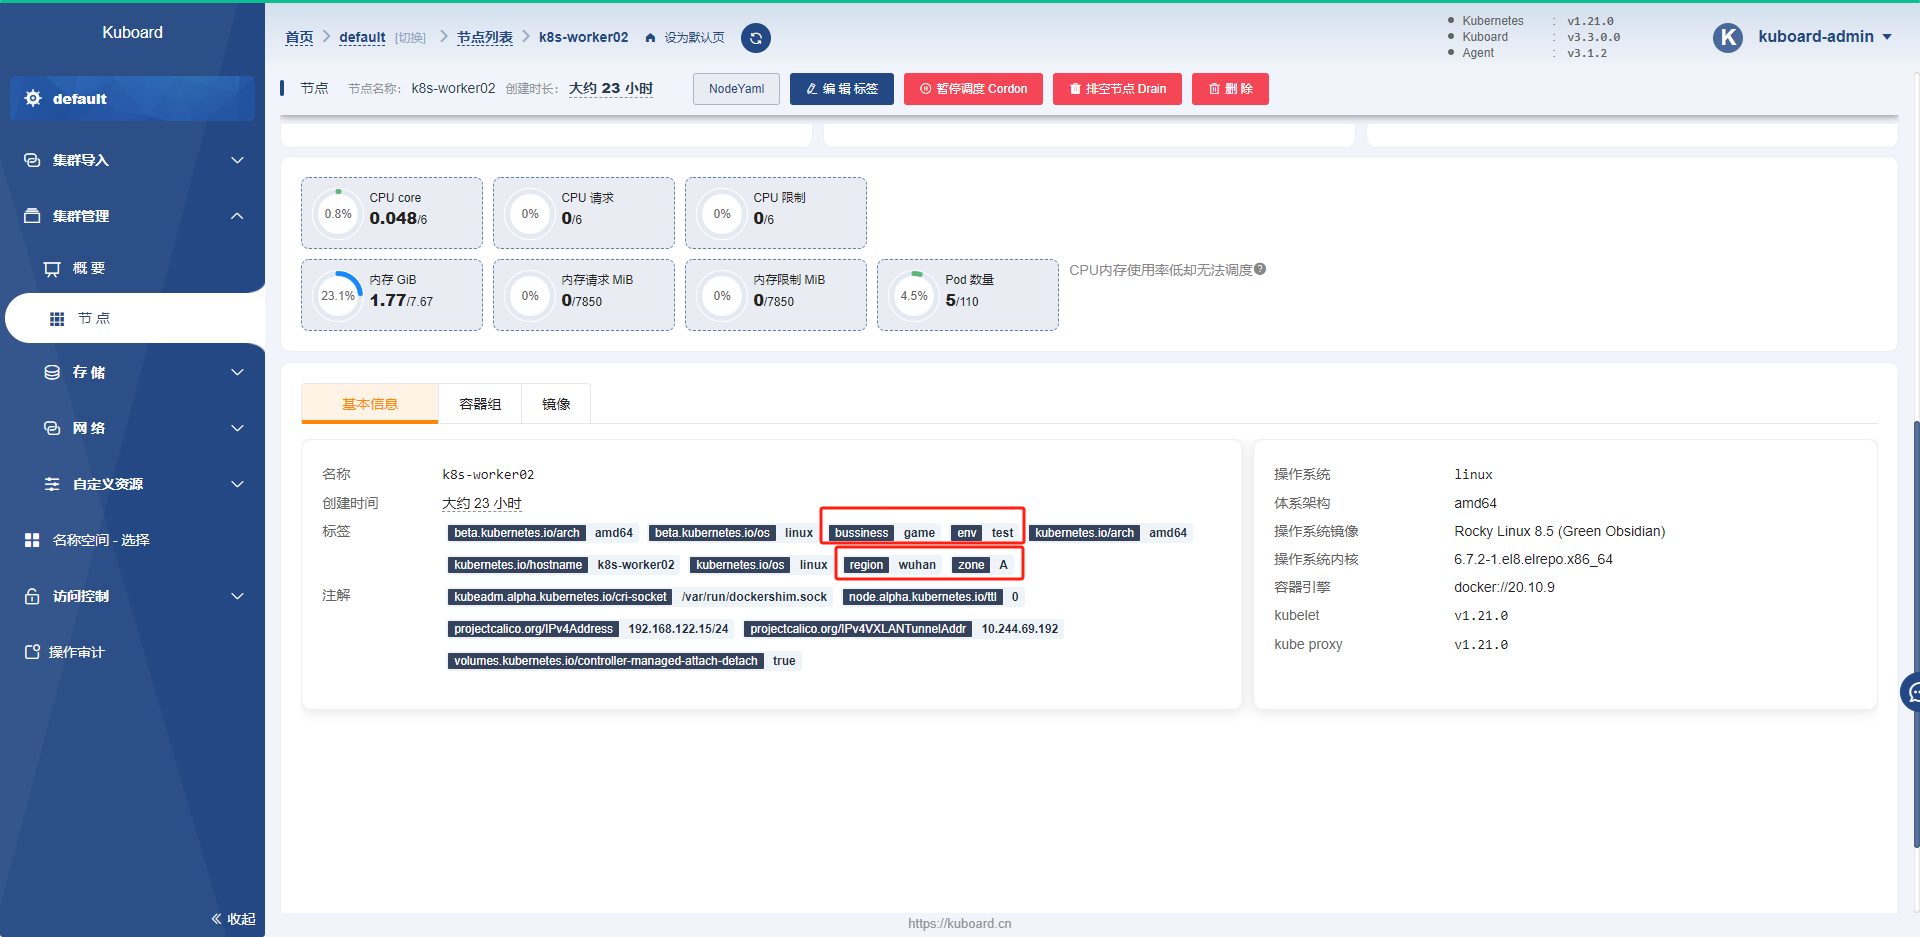Click 暂停调度 Cordon button
This screenshot has width=1920, height=937.
973,89
